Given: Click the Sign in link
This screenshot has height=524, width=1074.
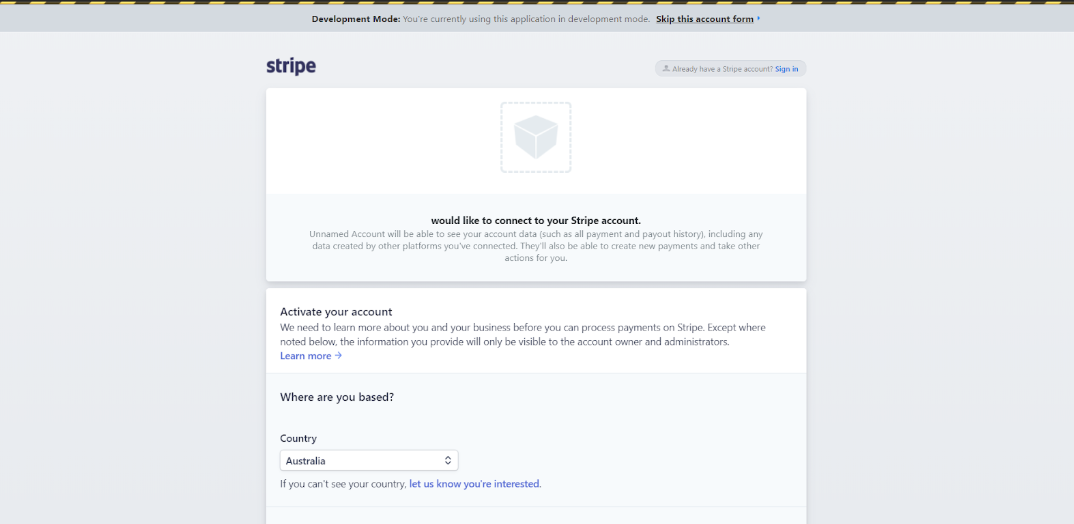Looking at the screenshot, I should (x=786, y=69).
